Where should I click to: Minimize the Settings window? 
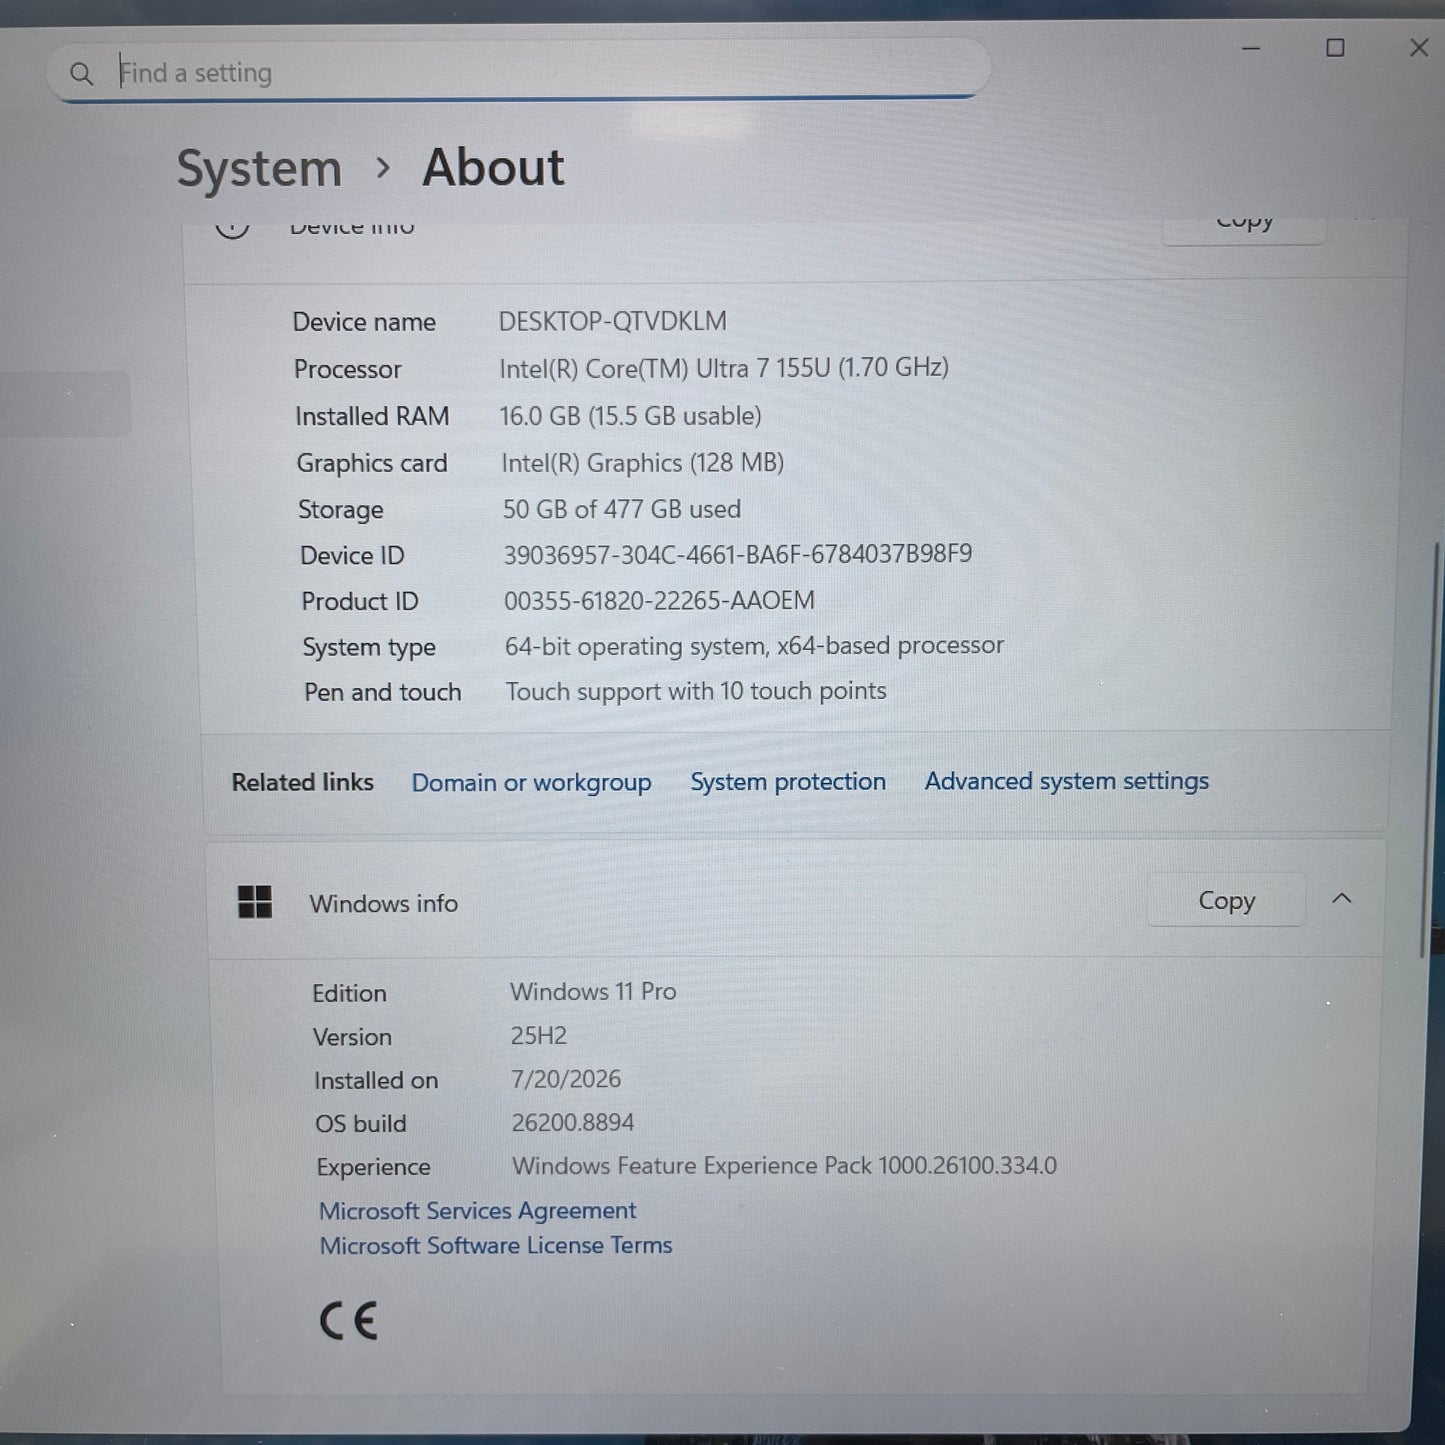pos(1251,48)
